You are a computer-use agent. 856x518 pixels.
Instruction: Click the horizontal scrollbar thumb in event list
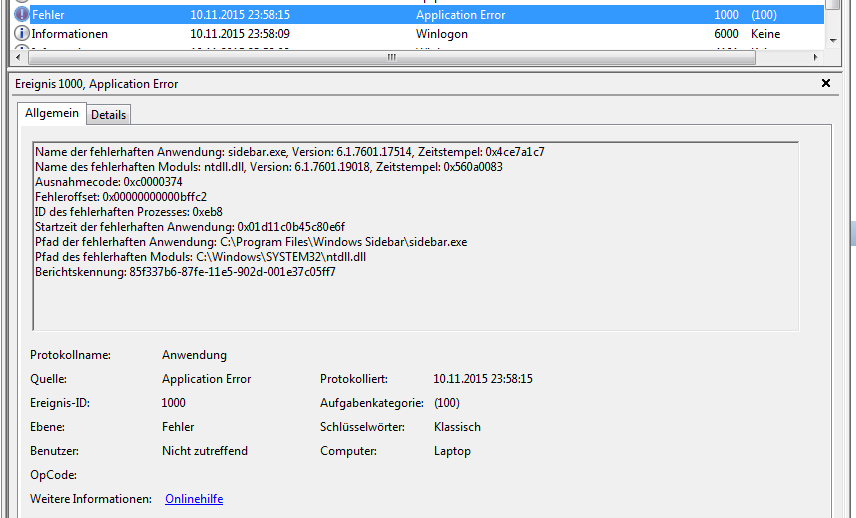[391, 57]
